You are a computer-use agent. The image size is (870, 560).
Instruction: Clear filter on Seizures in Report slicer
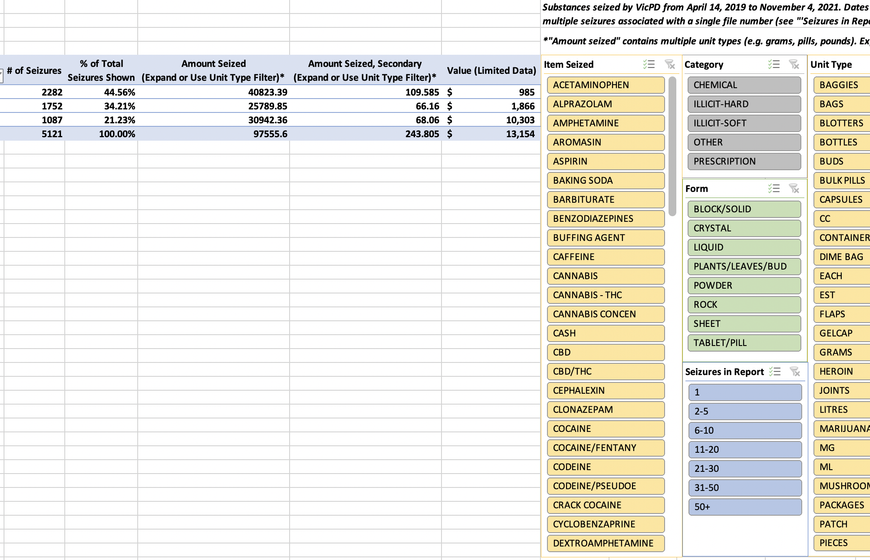click(x=795, y=372)
